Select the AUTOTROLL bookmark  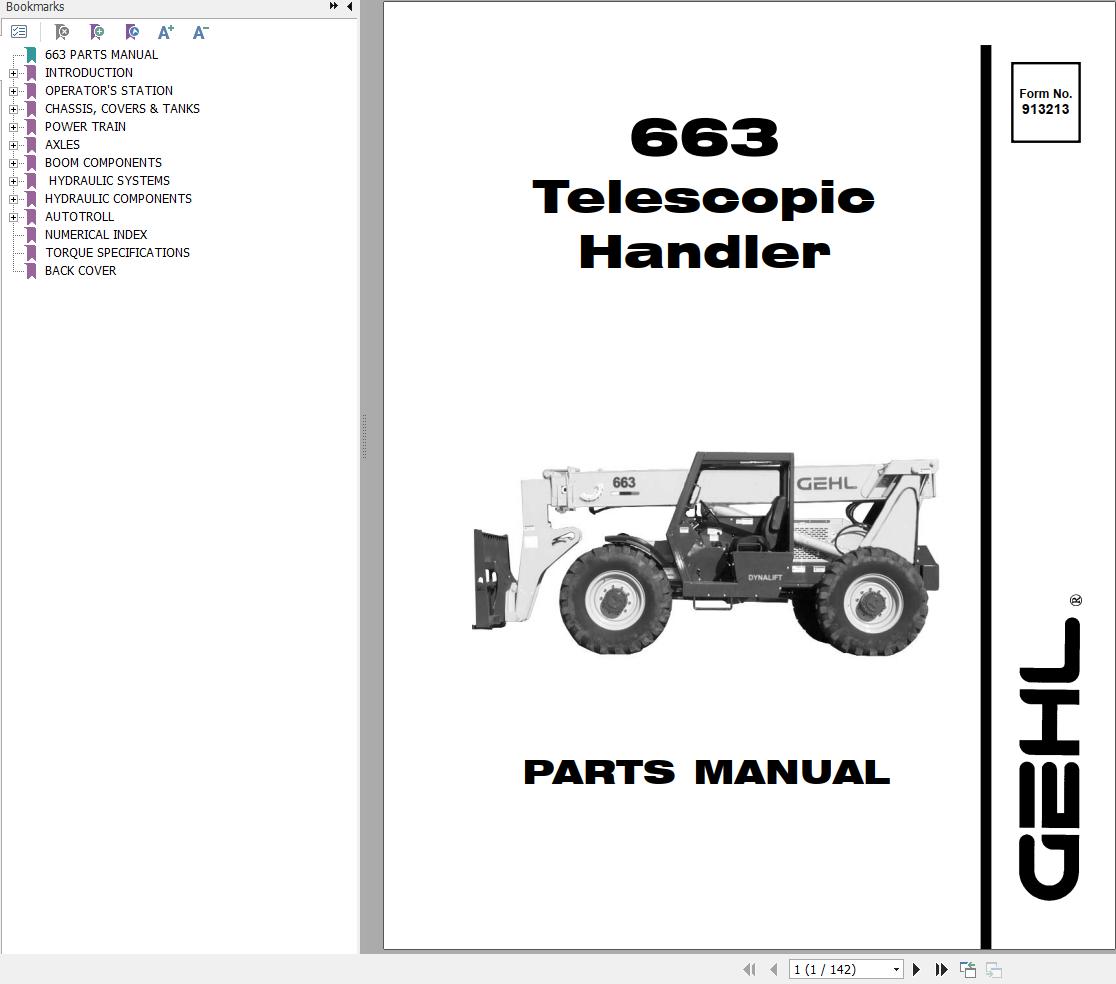tap(79, 216)
